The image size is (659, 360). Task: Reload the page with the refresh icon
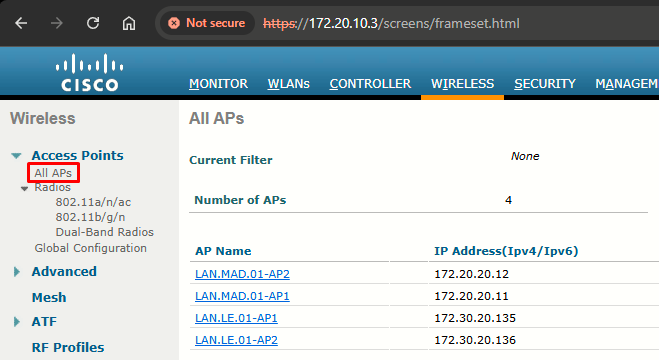pyautogui.click(x=93, y=23)
